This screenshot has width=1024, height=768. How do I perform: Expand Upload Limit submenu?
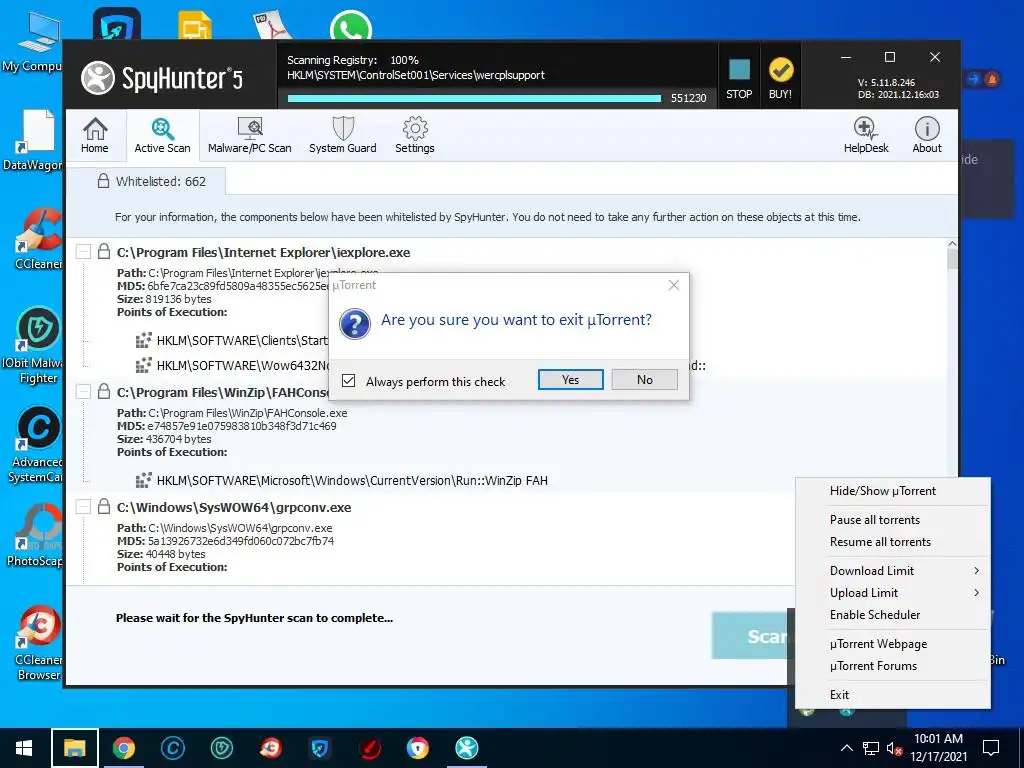click(892, 593)
